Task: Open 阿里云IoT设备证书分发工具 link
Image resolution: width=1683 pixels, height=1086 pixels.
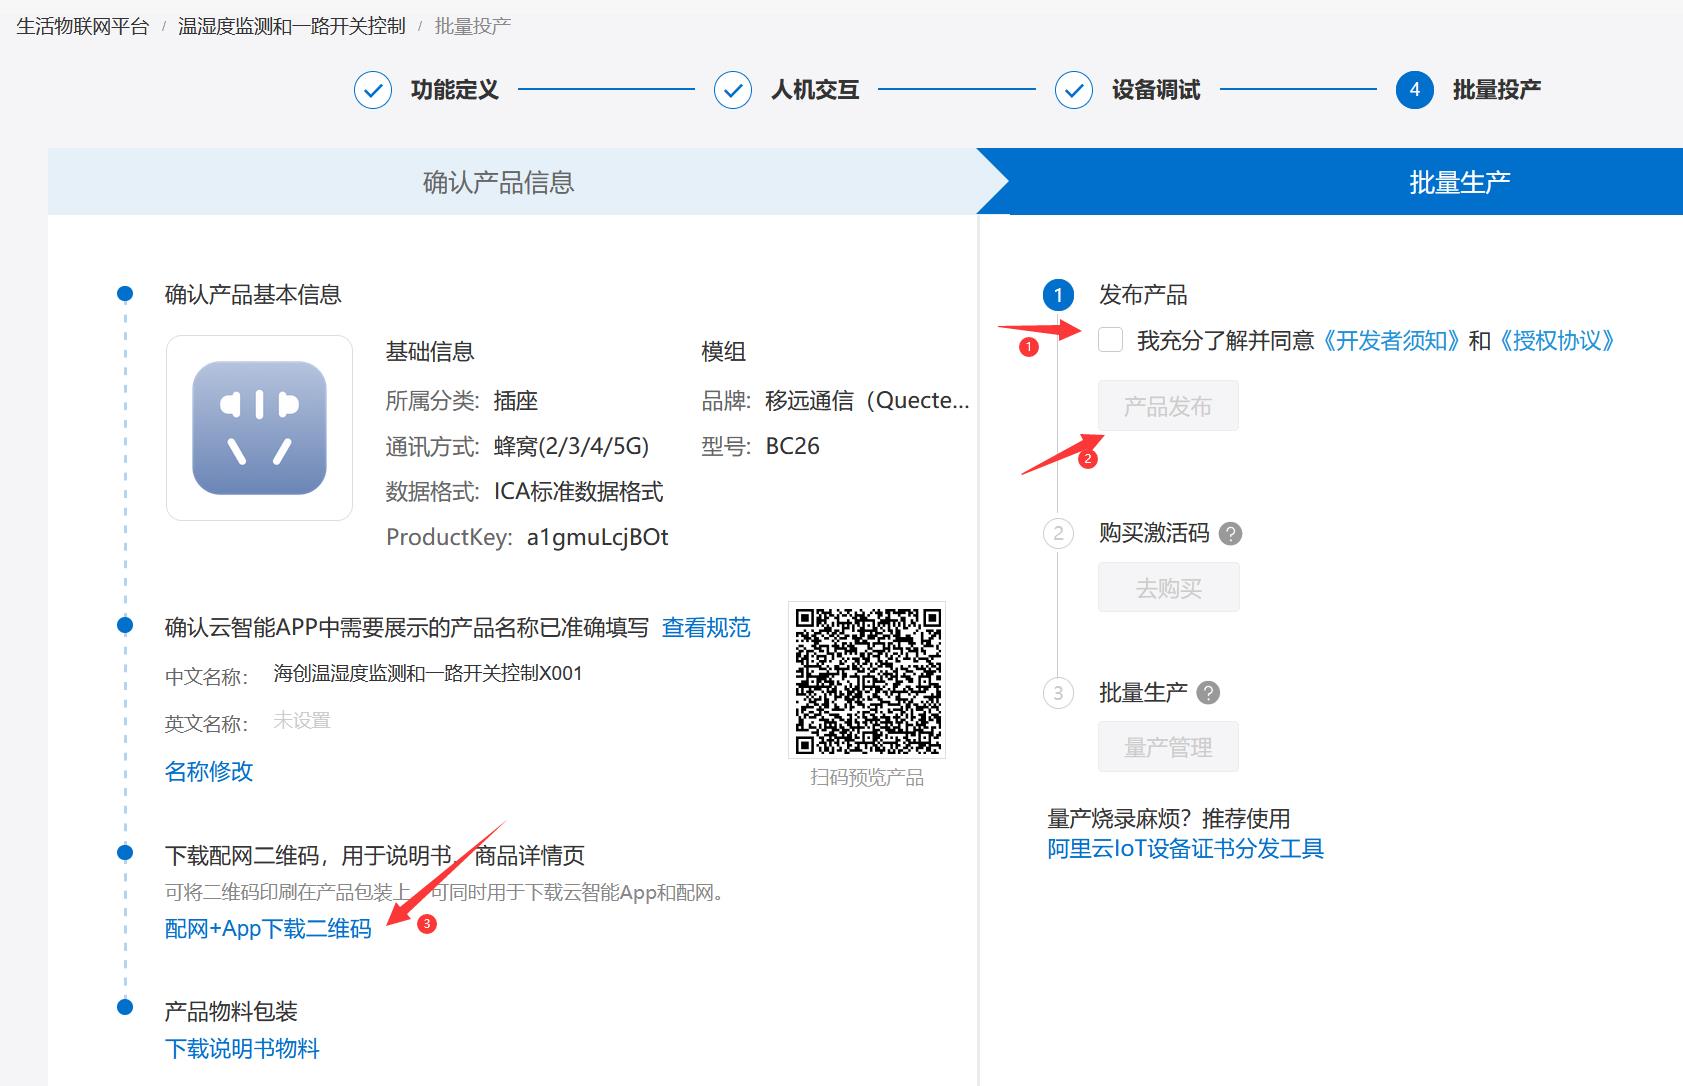Action: point(1186,849)
